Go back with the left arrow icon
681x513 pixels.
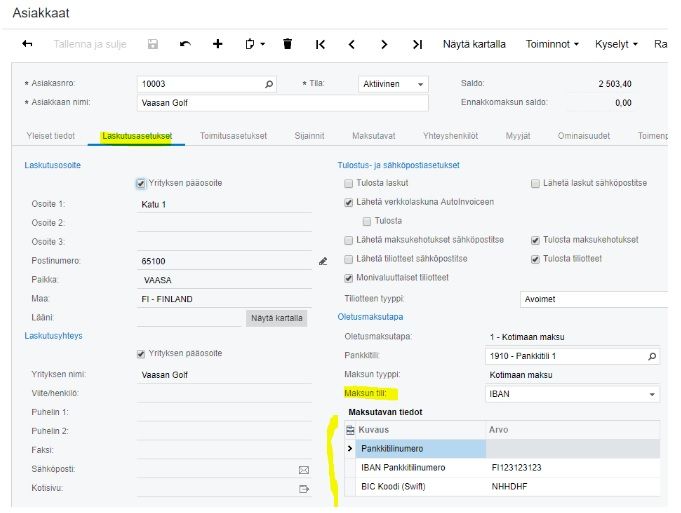tap(27, 44)
